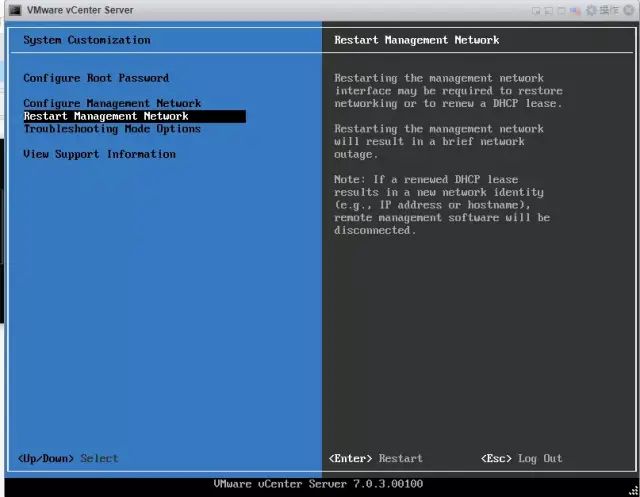Select Configure Management Network option
640x497 pixels.
112,103
